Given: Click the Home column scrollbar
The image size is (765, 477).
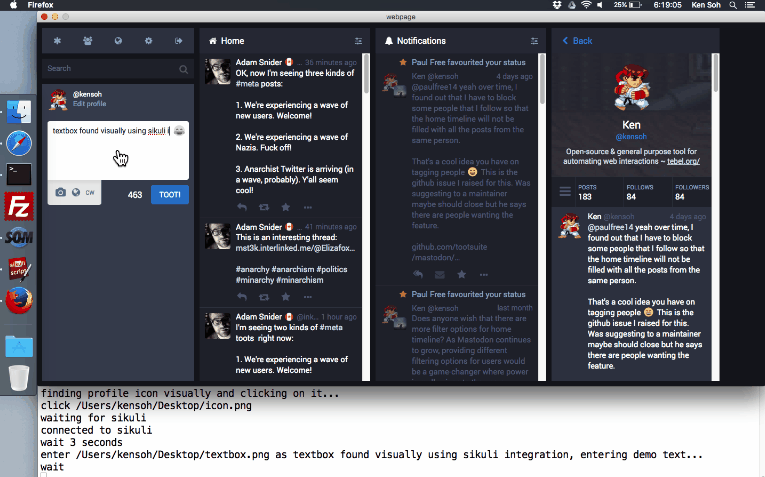Looking at the screenshot, I should point(366,73).
